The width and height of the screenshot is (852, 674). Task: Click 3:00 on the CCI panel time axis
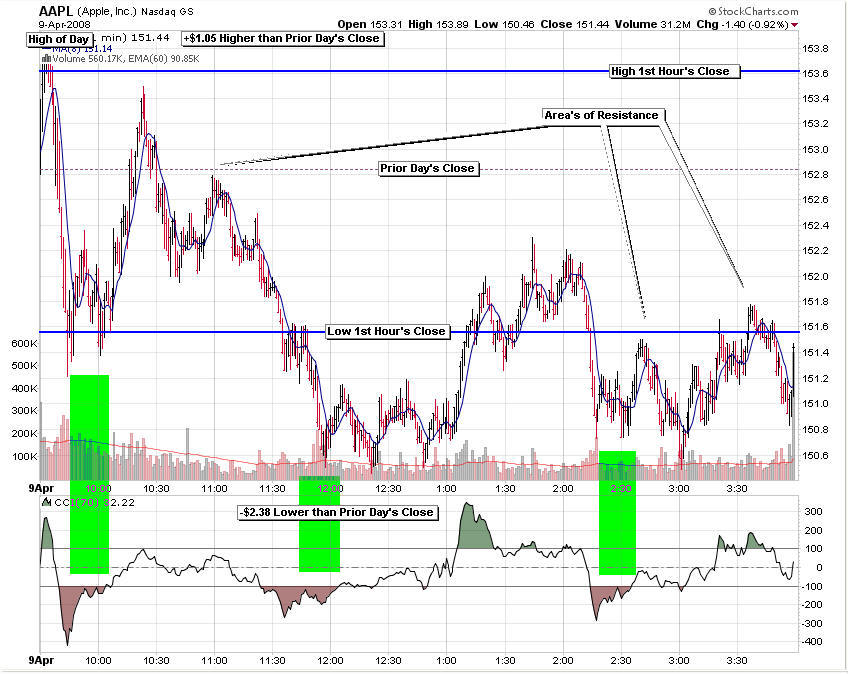tap(679, 661)
